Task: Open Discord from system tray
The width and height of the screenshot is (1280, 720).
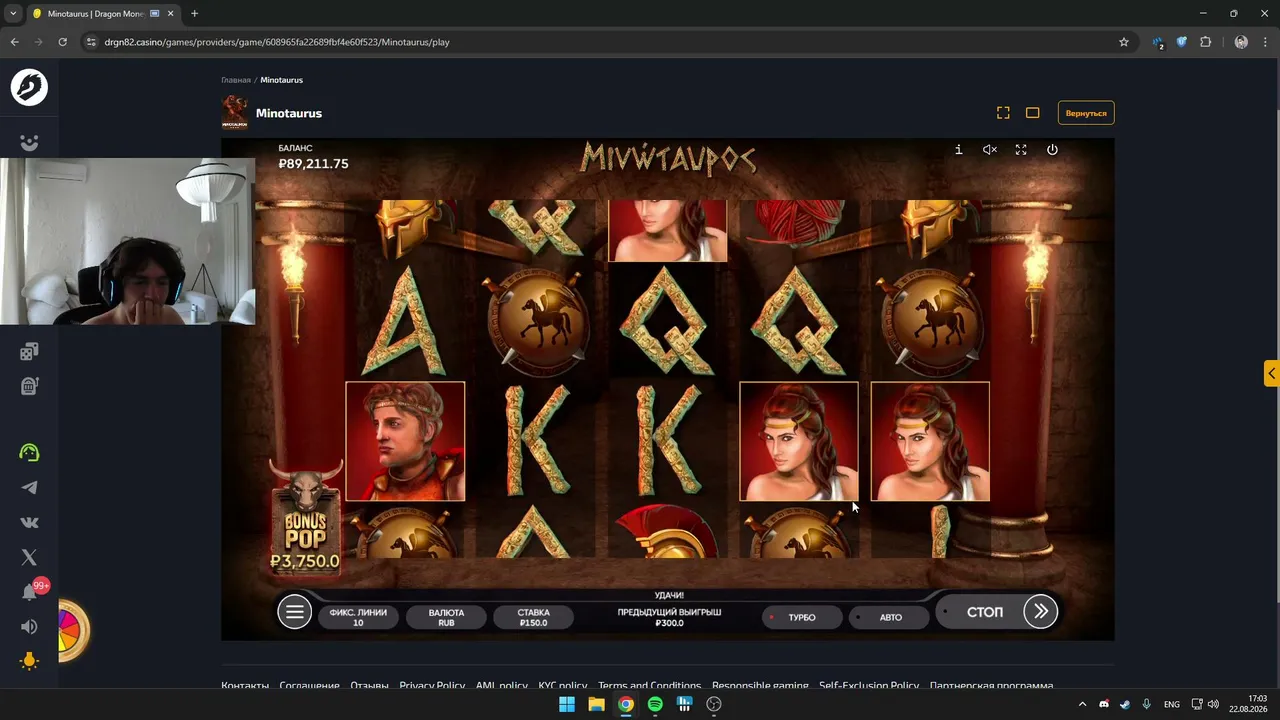Action: pyautogui.click(x=1104, y=704)
